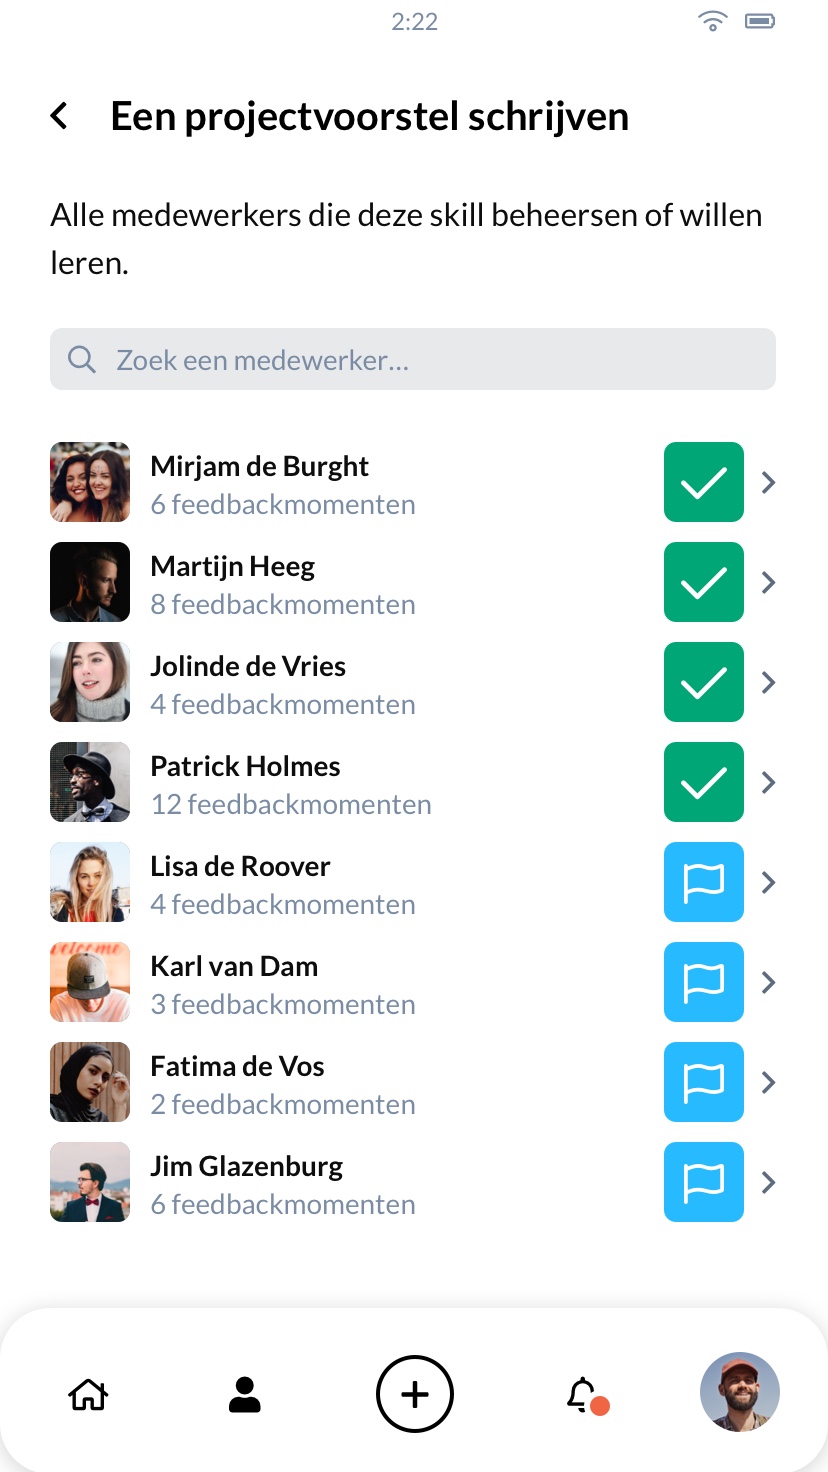Open Karl van Dam's 3 feedbackmomenten

click(283, 1004)
